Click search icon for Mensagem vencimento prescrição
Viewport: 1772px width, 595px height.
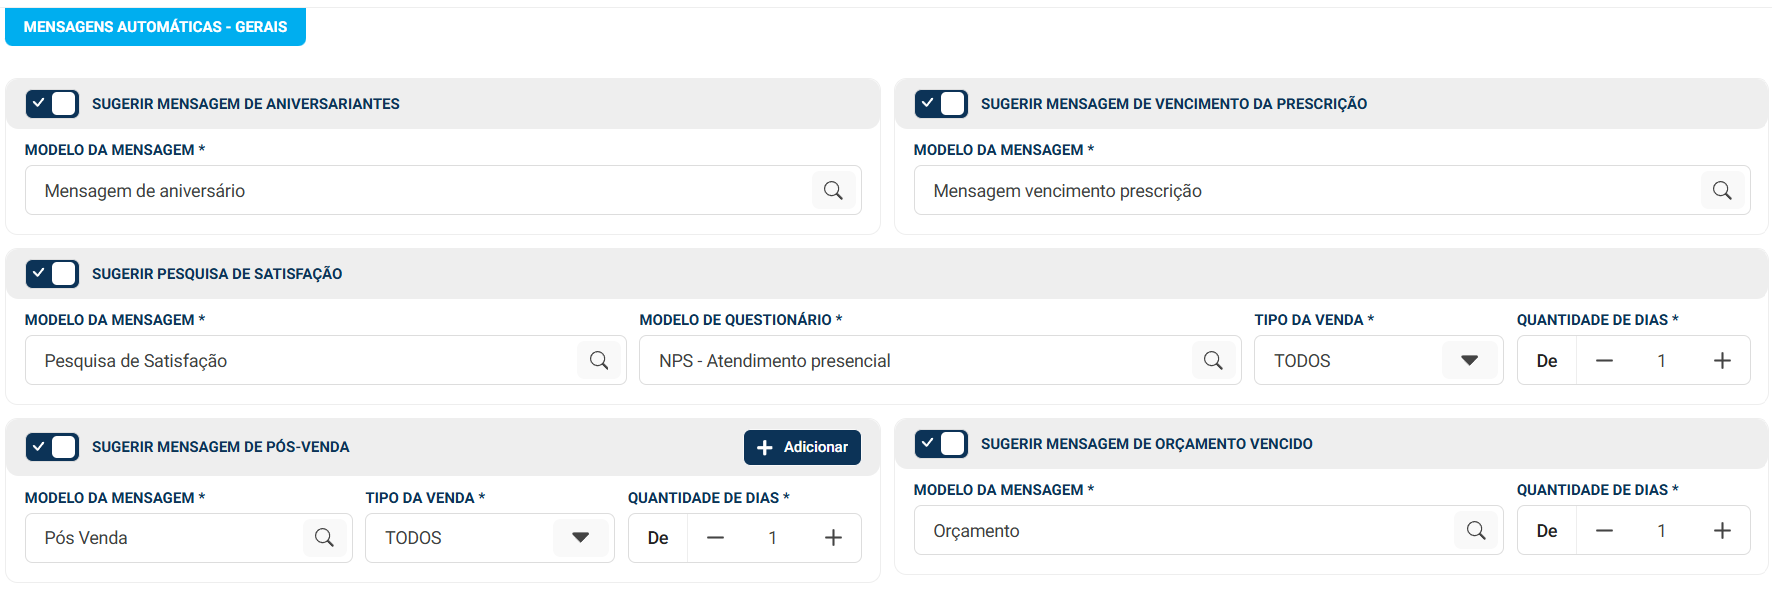(x=1722, y=190)
